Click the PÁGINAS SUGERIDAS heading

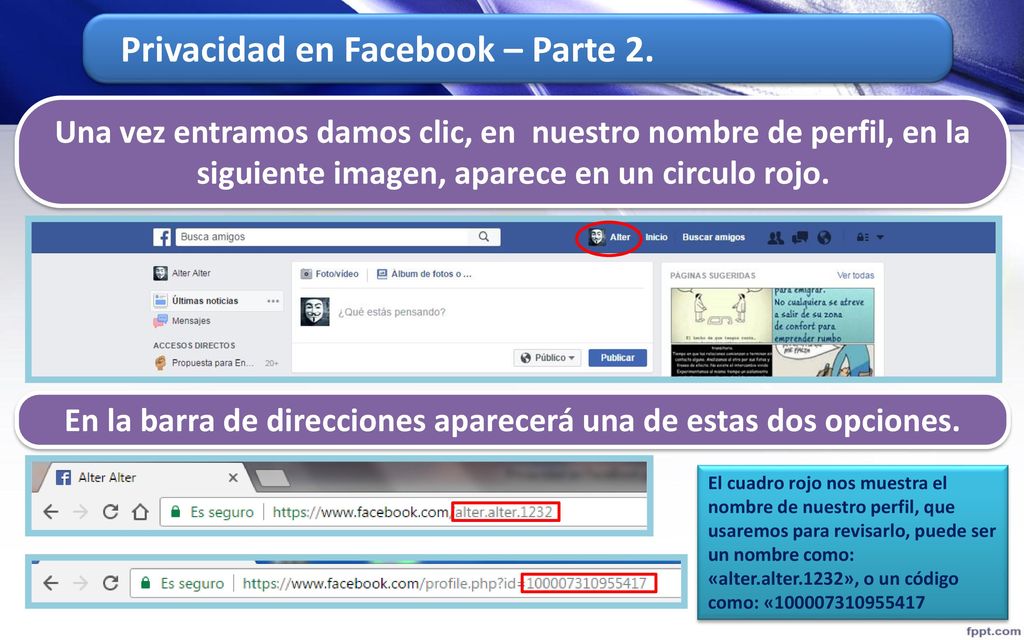click(712, 276)
